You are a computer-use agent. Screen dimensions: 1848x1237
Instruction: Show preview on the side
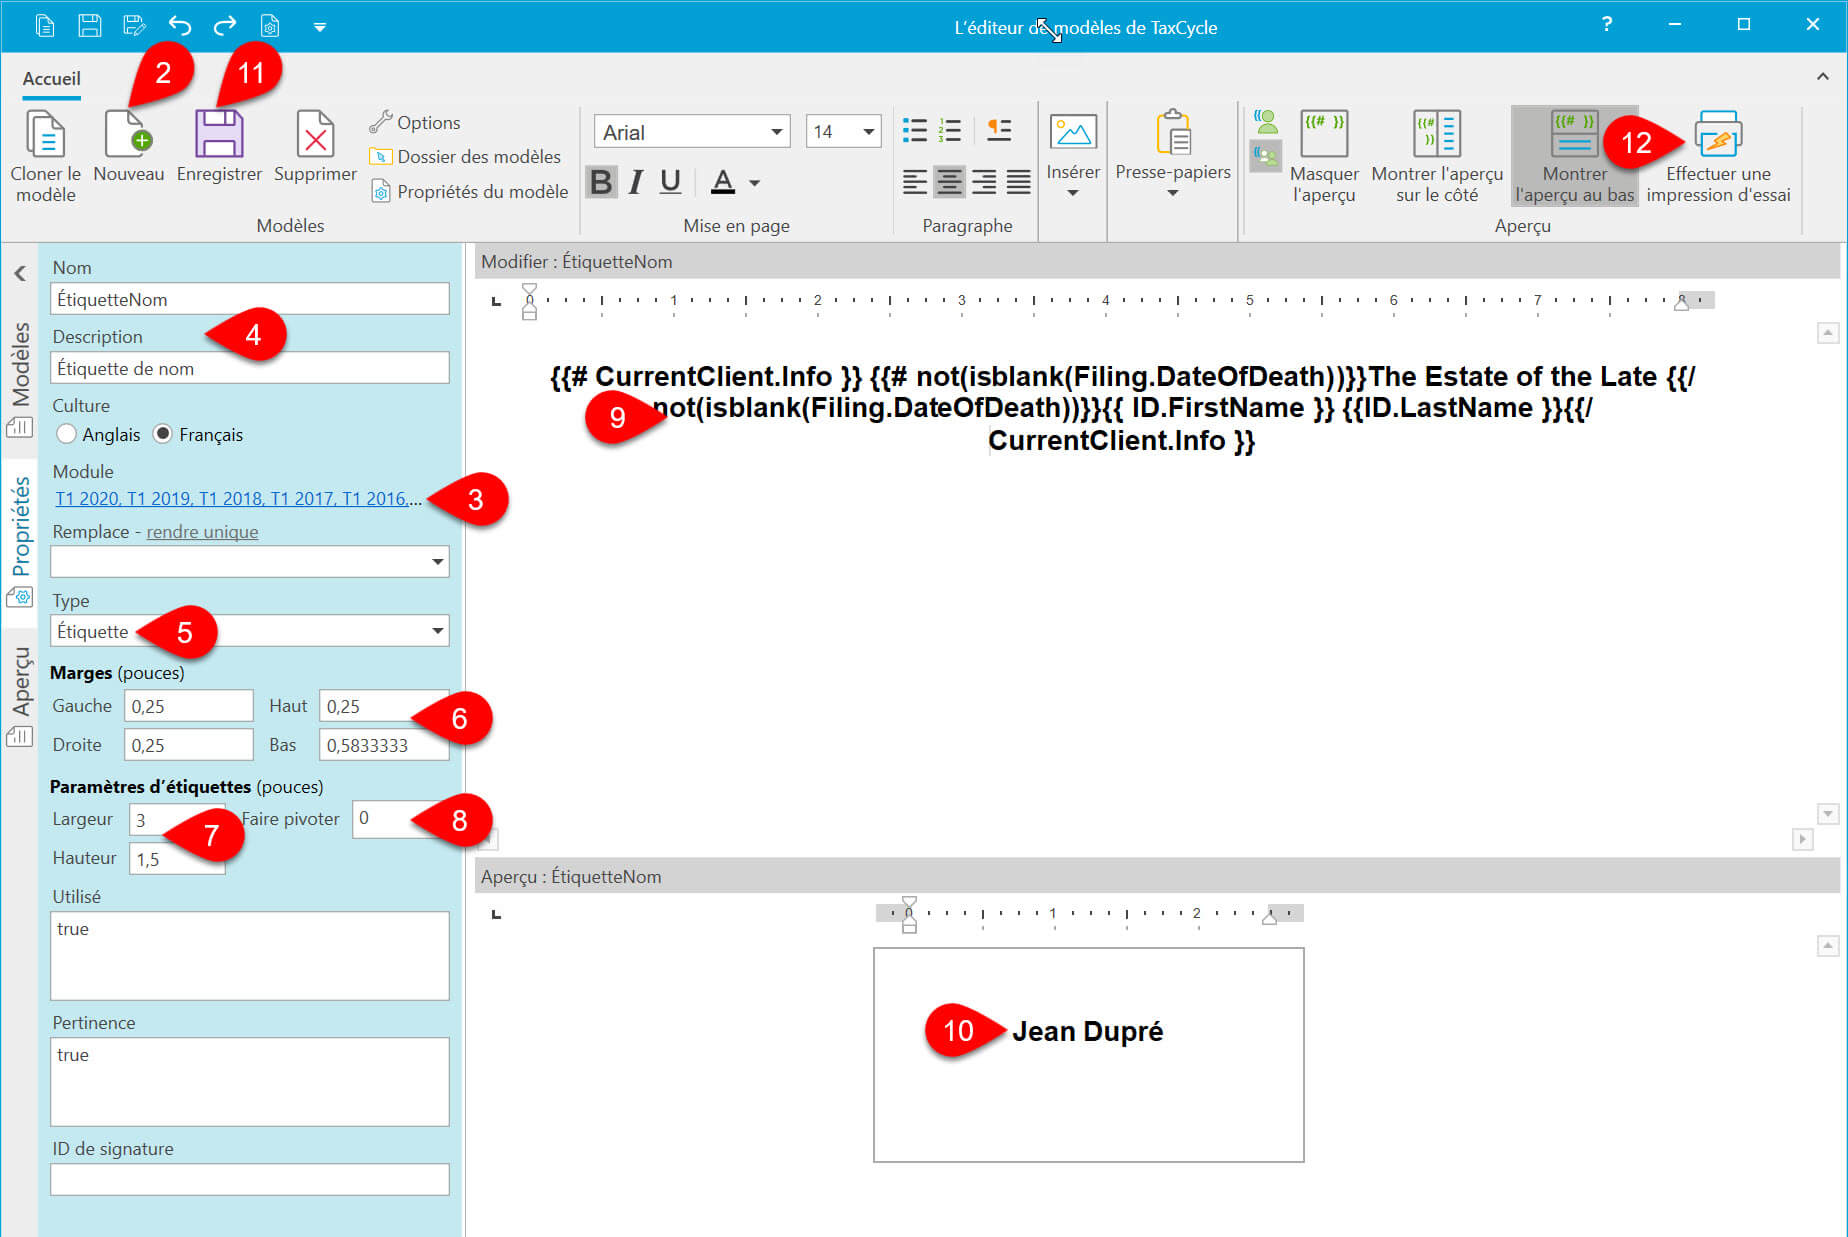point(1437,156)
